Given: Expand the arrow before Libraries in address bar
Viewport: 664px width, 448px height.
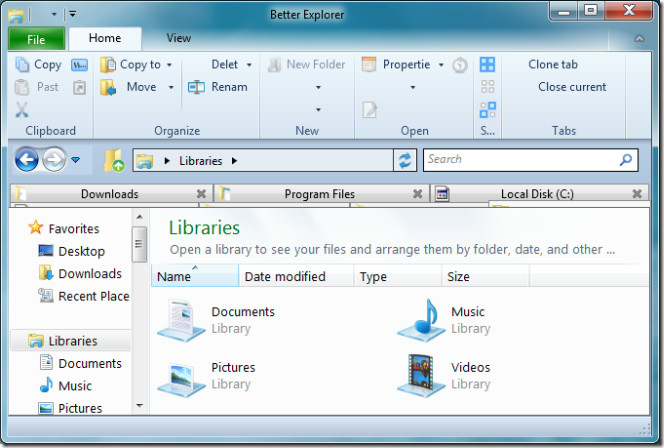Looking at the screenshot, I should pyautogui.click(x=167, y=161).
